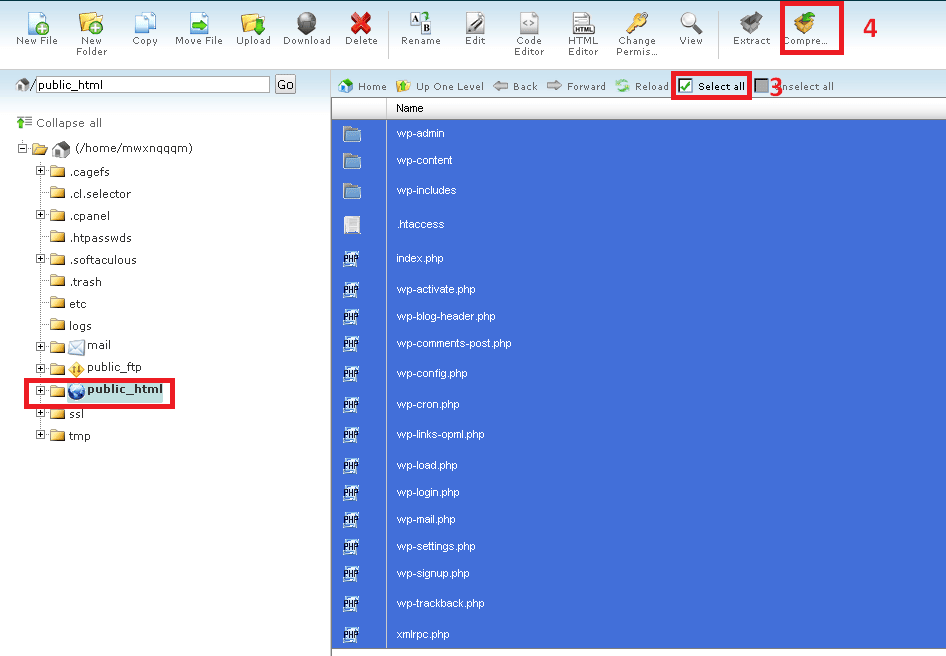Click the Compress toolbar icon
Screen dimensions: 946x656
click(x=805, y=24)
